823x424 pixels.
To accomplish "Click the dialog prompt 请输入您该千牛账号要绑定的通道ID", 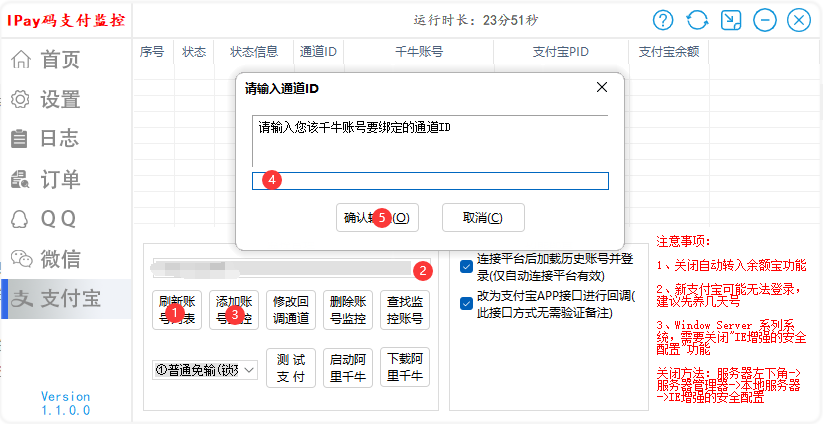I will [x=354, y=127].
